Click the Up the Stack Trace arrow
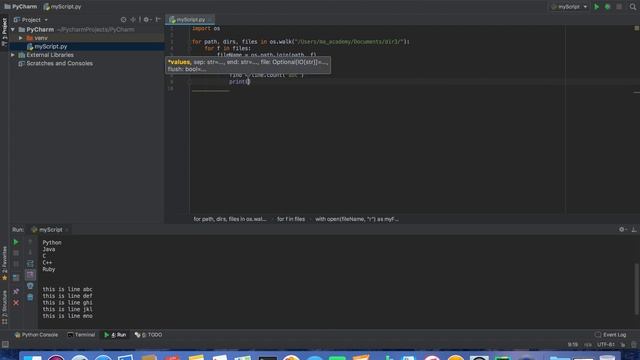Screen dimensions: 640x360 tap(30, 242)
